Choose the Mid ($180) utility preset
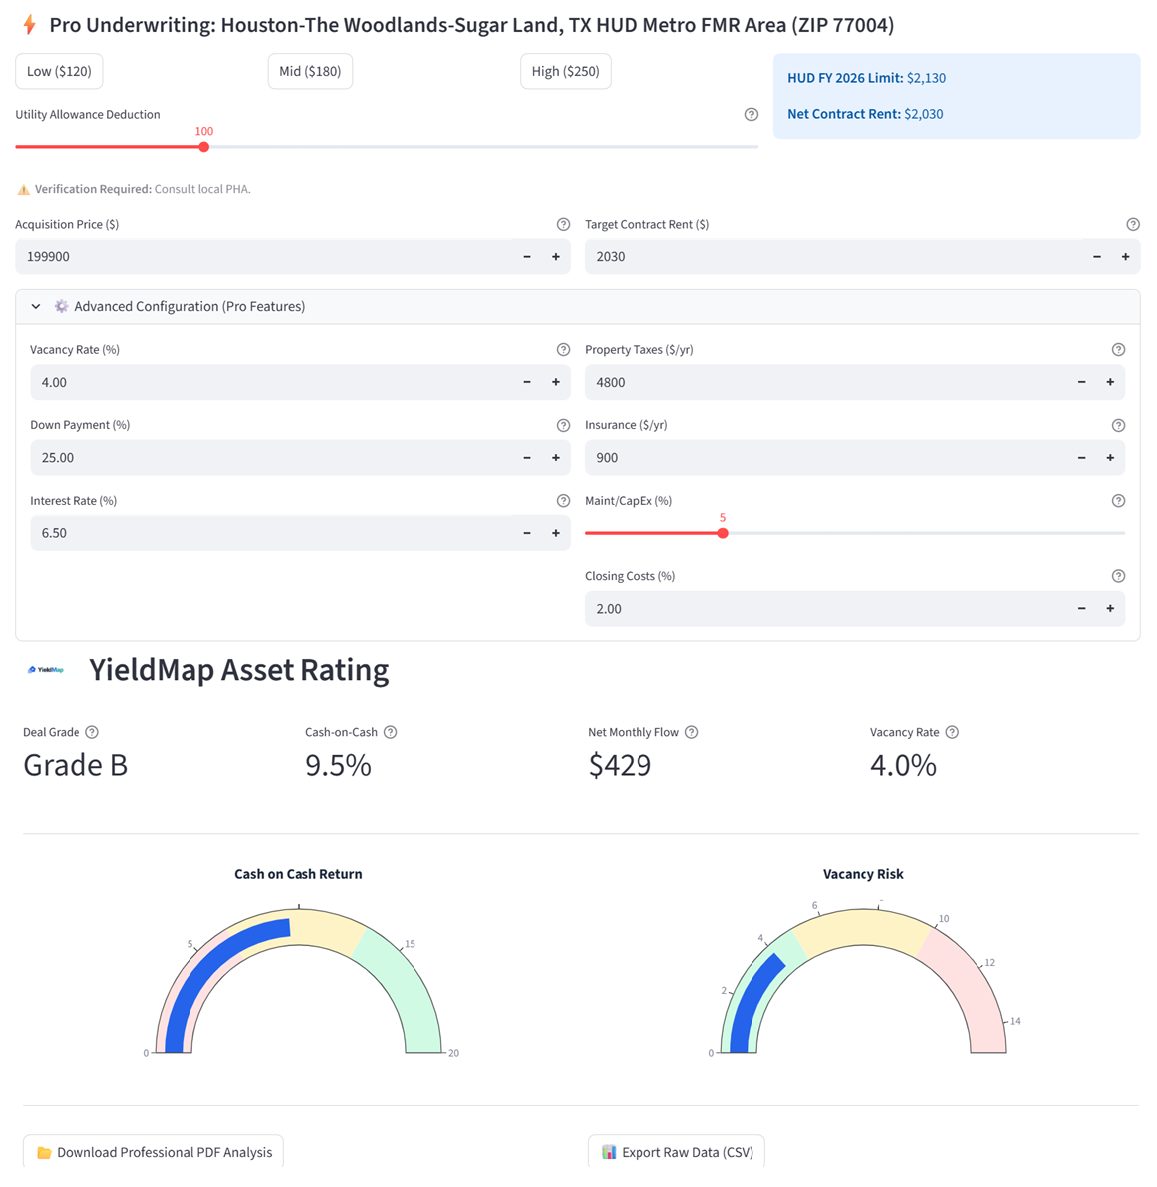 pos(310,72)
